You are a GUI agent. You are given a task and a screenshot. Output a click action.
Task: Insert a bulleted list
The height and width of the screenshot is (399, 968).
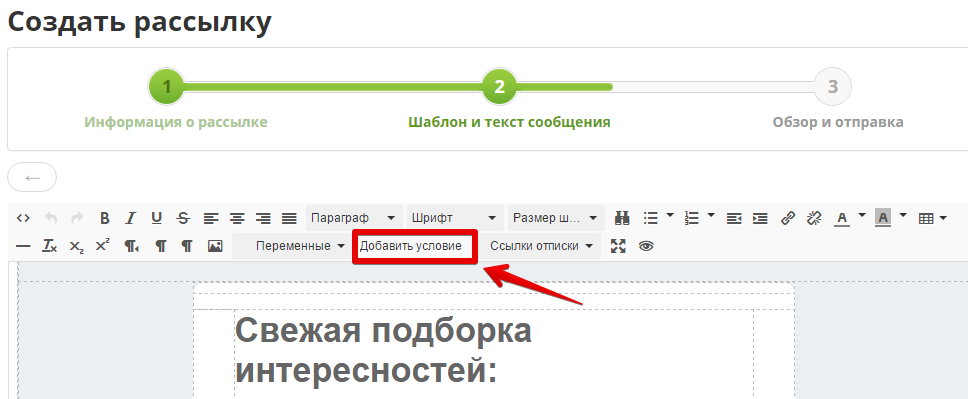(651, 218)
